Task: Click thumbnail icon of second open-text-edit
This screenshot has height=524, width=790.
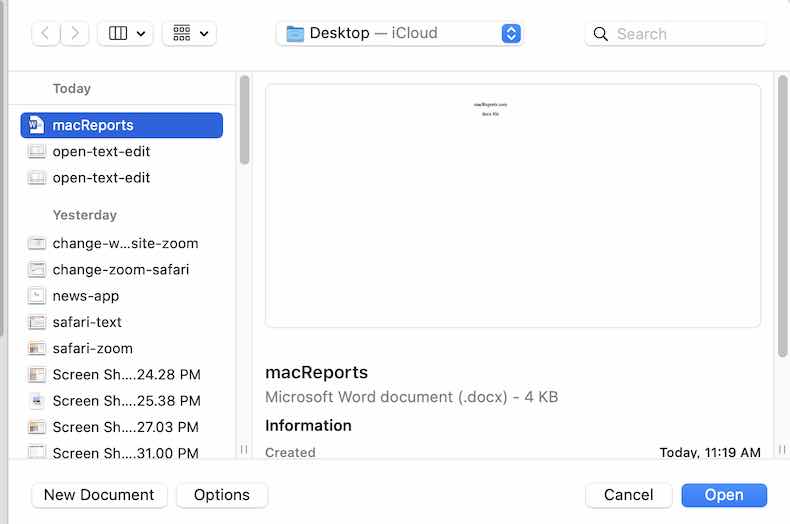Action: 36,177
